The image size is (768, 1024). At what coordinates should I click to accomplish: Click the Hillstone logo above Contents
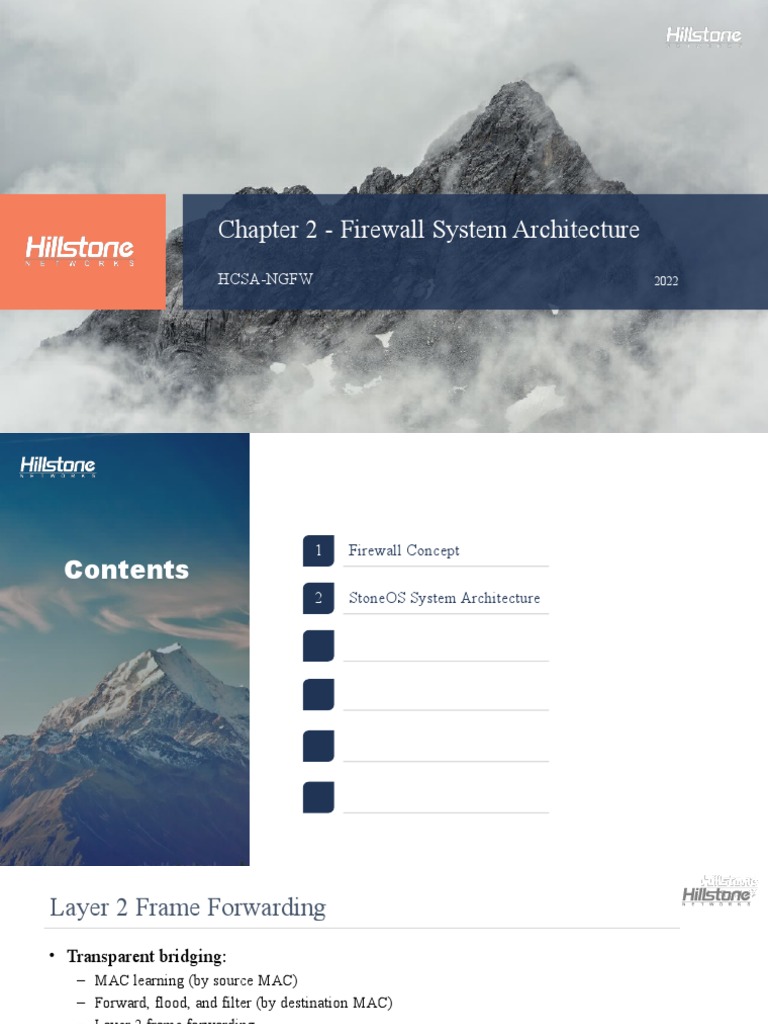[58, 466]
